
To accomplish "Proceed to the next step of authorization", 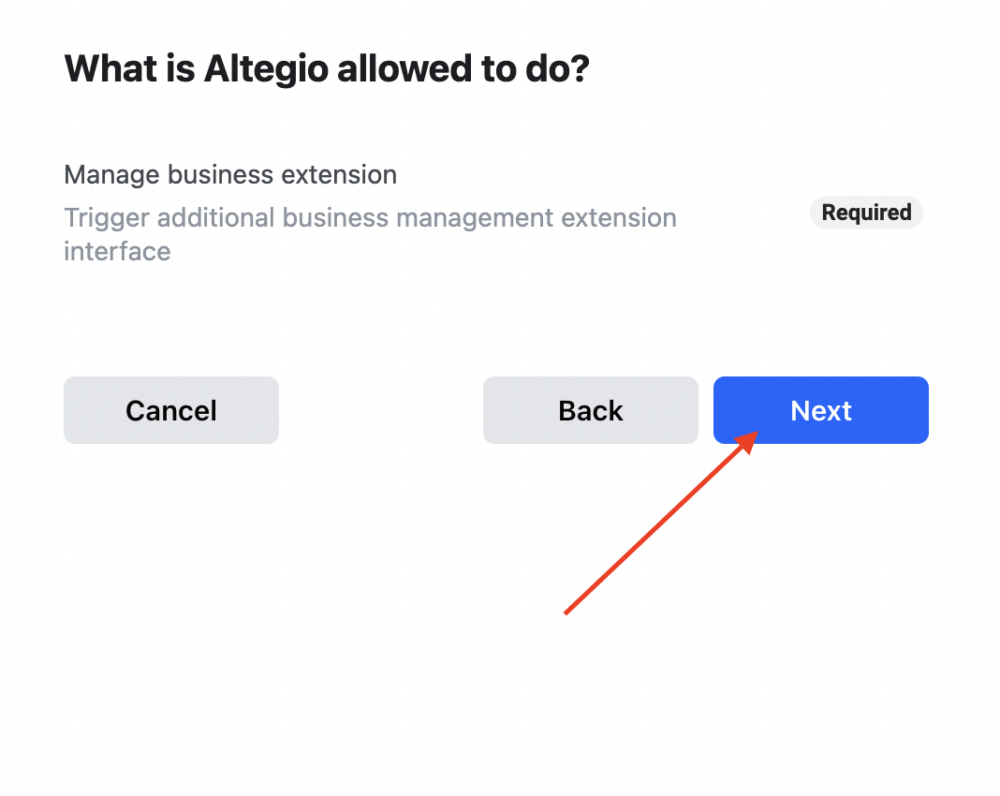I will click(x=821, y=410).
